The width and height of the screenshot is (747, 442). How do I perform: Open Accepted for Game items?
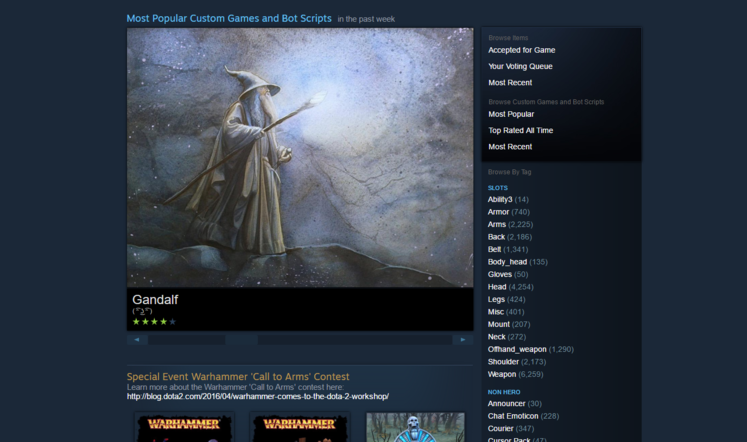point(522,50)
